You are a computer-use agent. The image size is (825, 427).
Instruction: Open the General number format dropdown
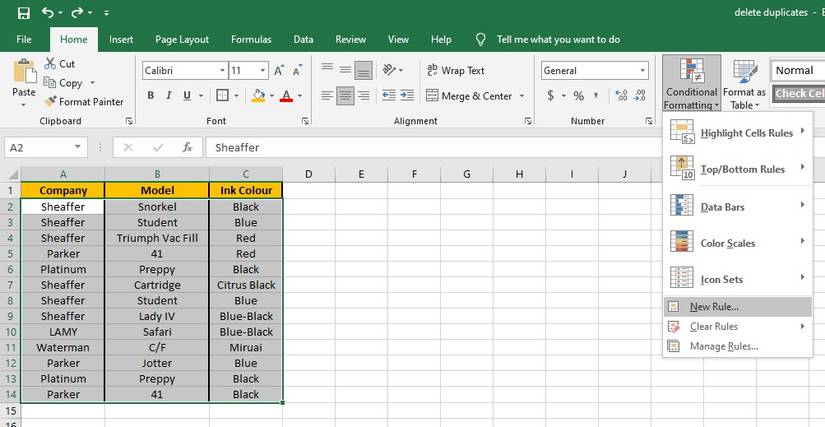642,70
